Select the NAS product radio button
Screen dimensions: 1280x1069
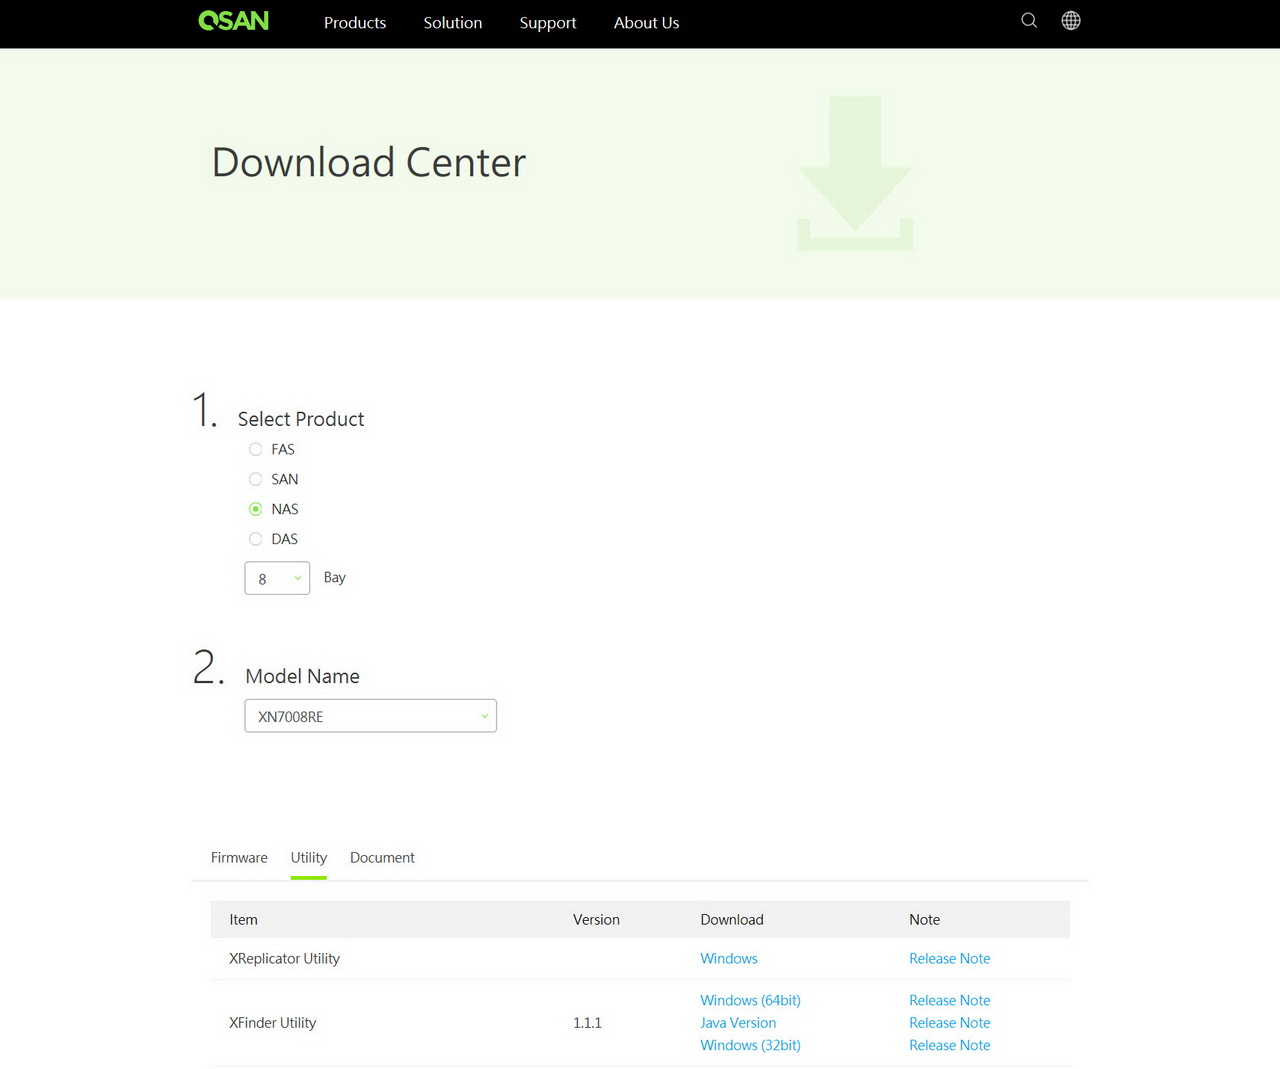point(255,509)
